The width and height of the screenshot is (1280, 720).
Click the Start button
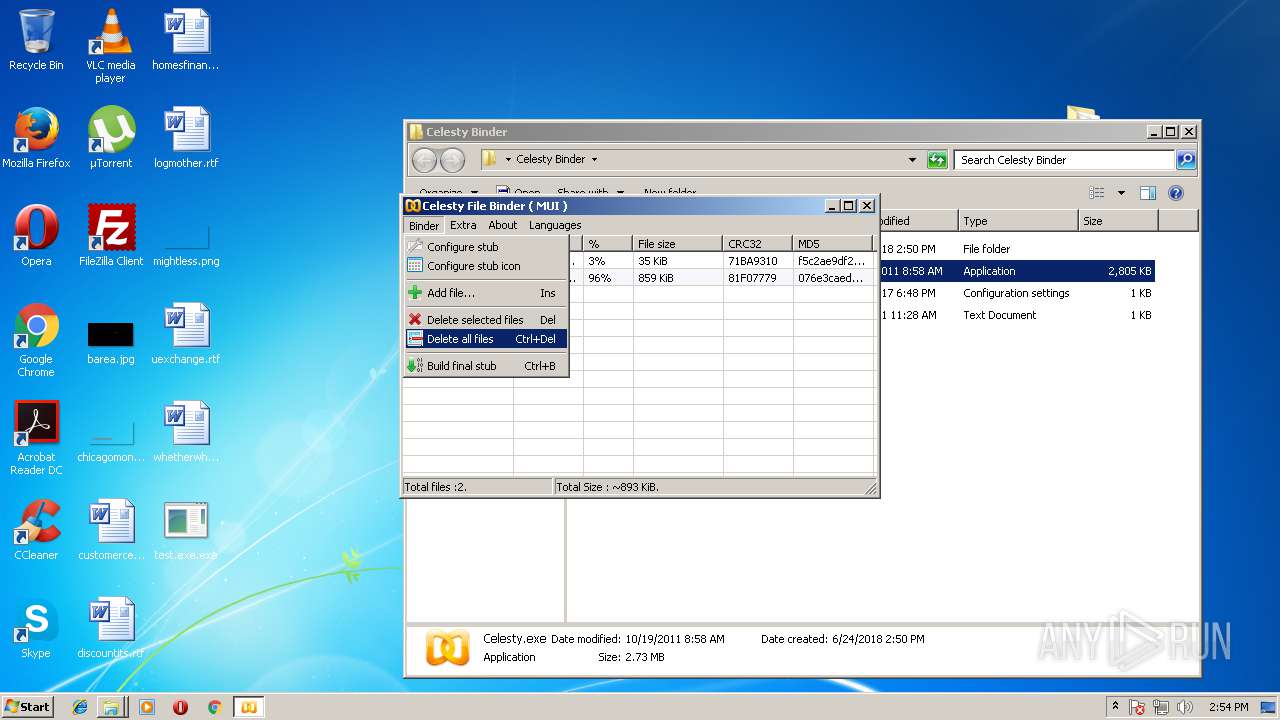pos(28,707)
